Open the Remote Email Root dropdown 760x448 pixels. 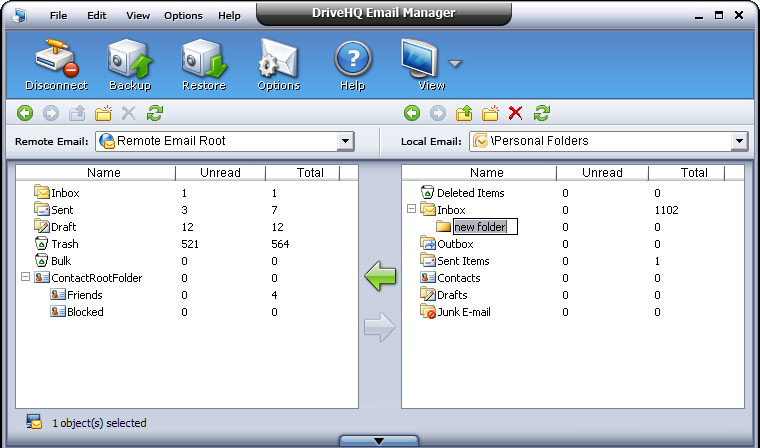346,141
